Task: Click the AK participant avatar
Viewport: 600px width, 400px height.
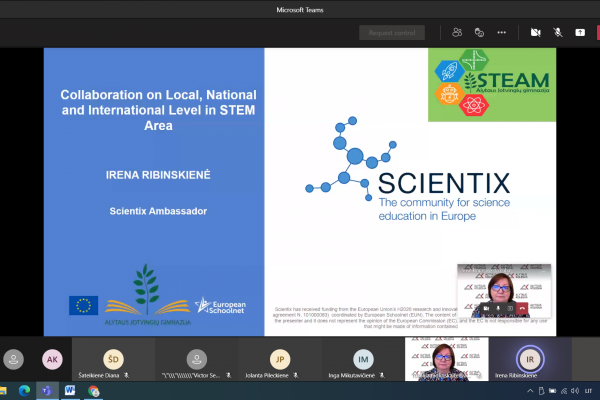Action: point(52,359)
